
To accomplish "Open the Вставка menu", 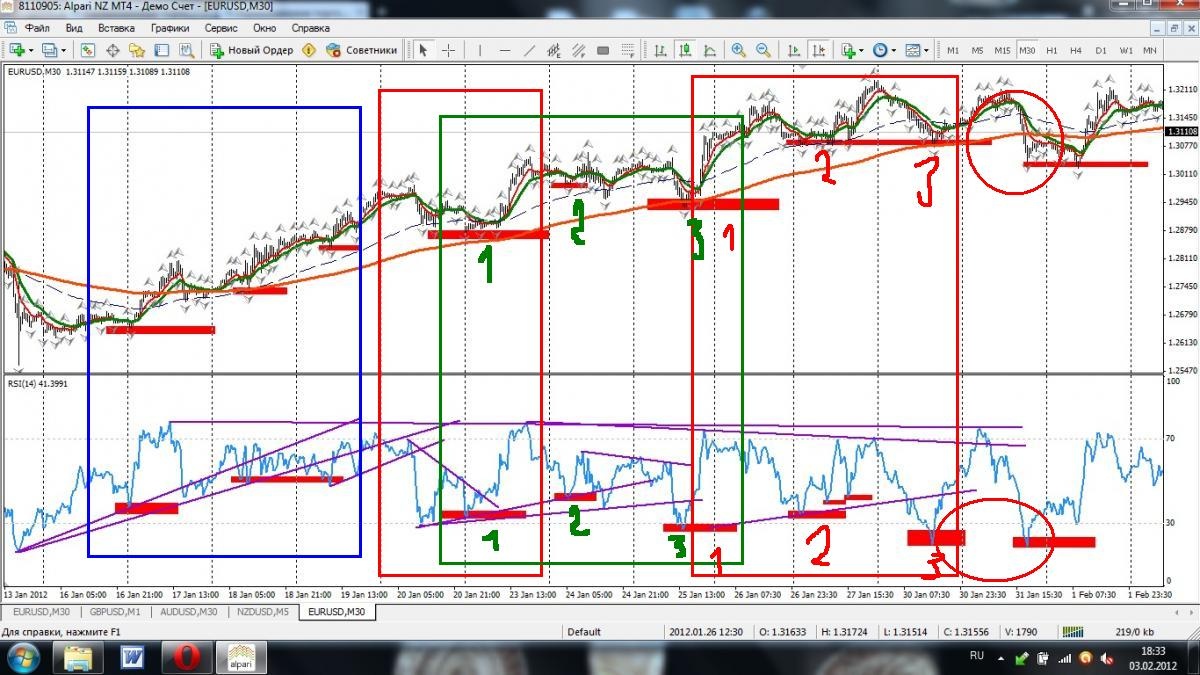I will point(117,28).
